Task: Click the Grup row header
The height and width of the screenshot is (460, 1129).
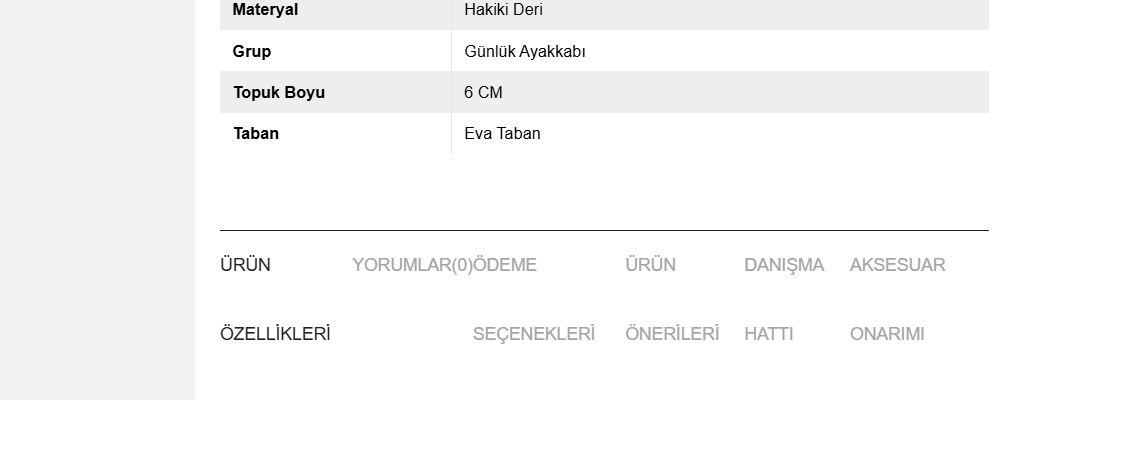Action: [252, 52]
